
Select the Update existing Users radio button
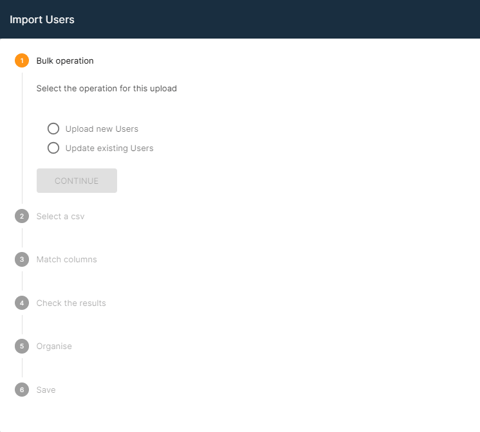[x=53, y=148]
